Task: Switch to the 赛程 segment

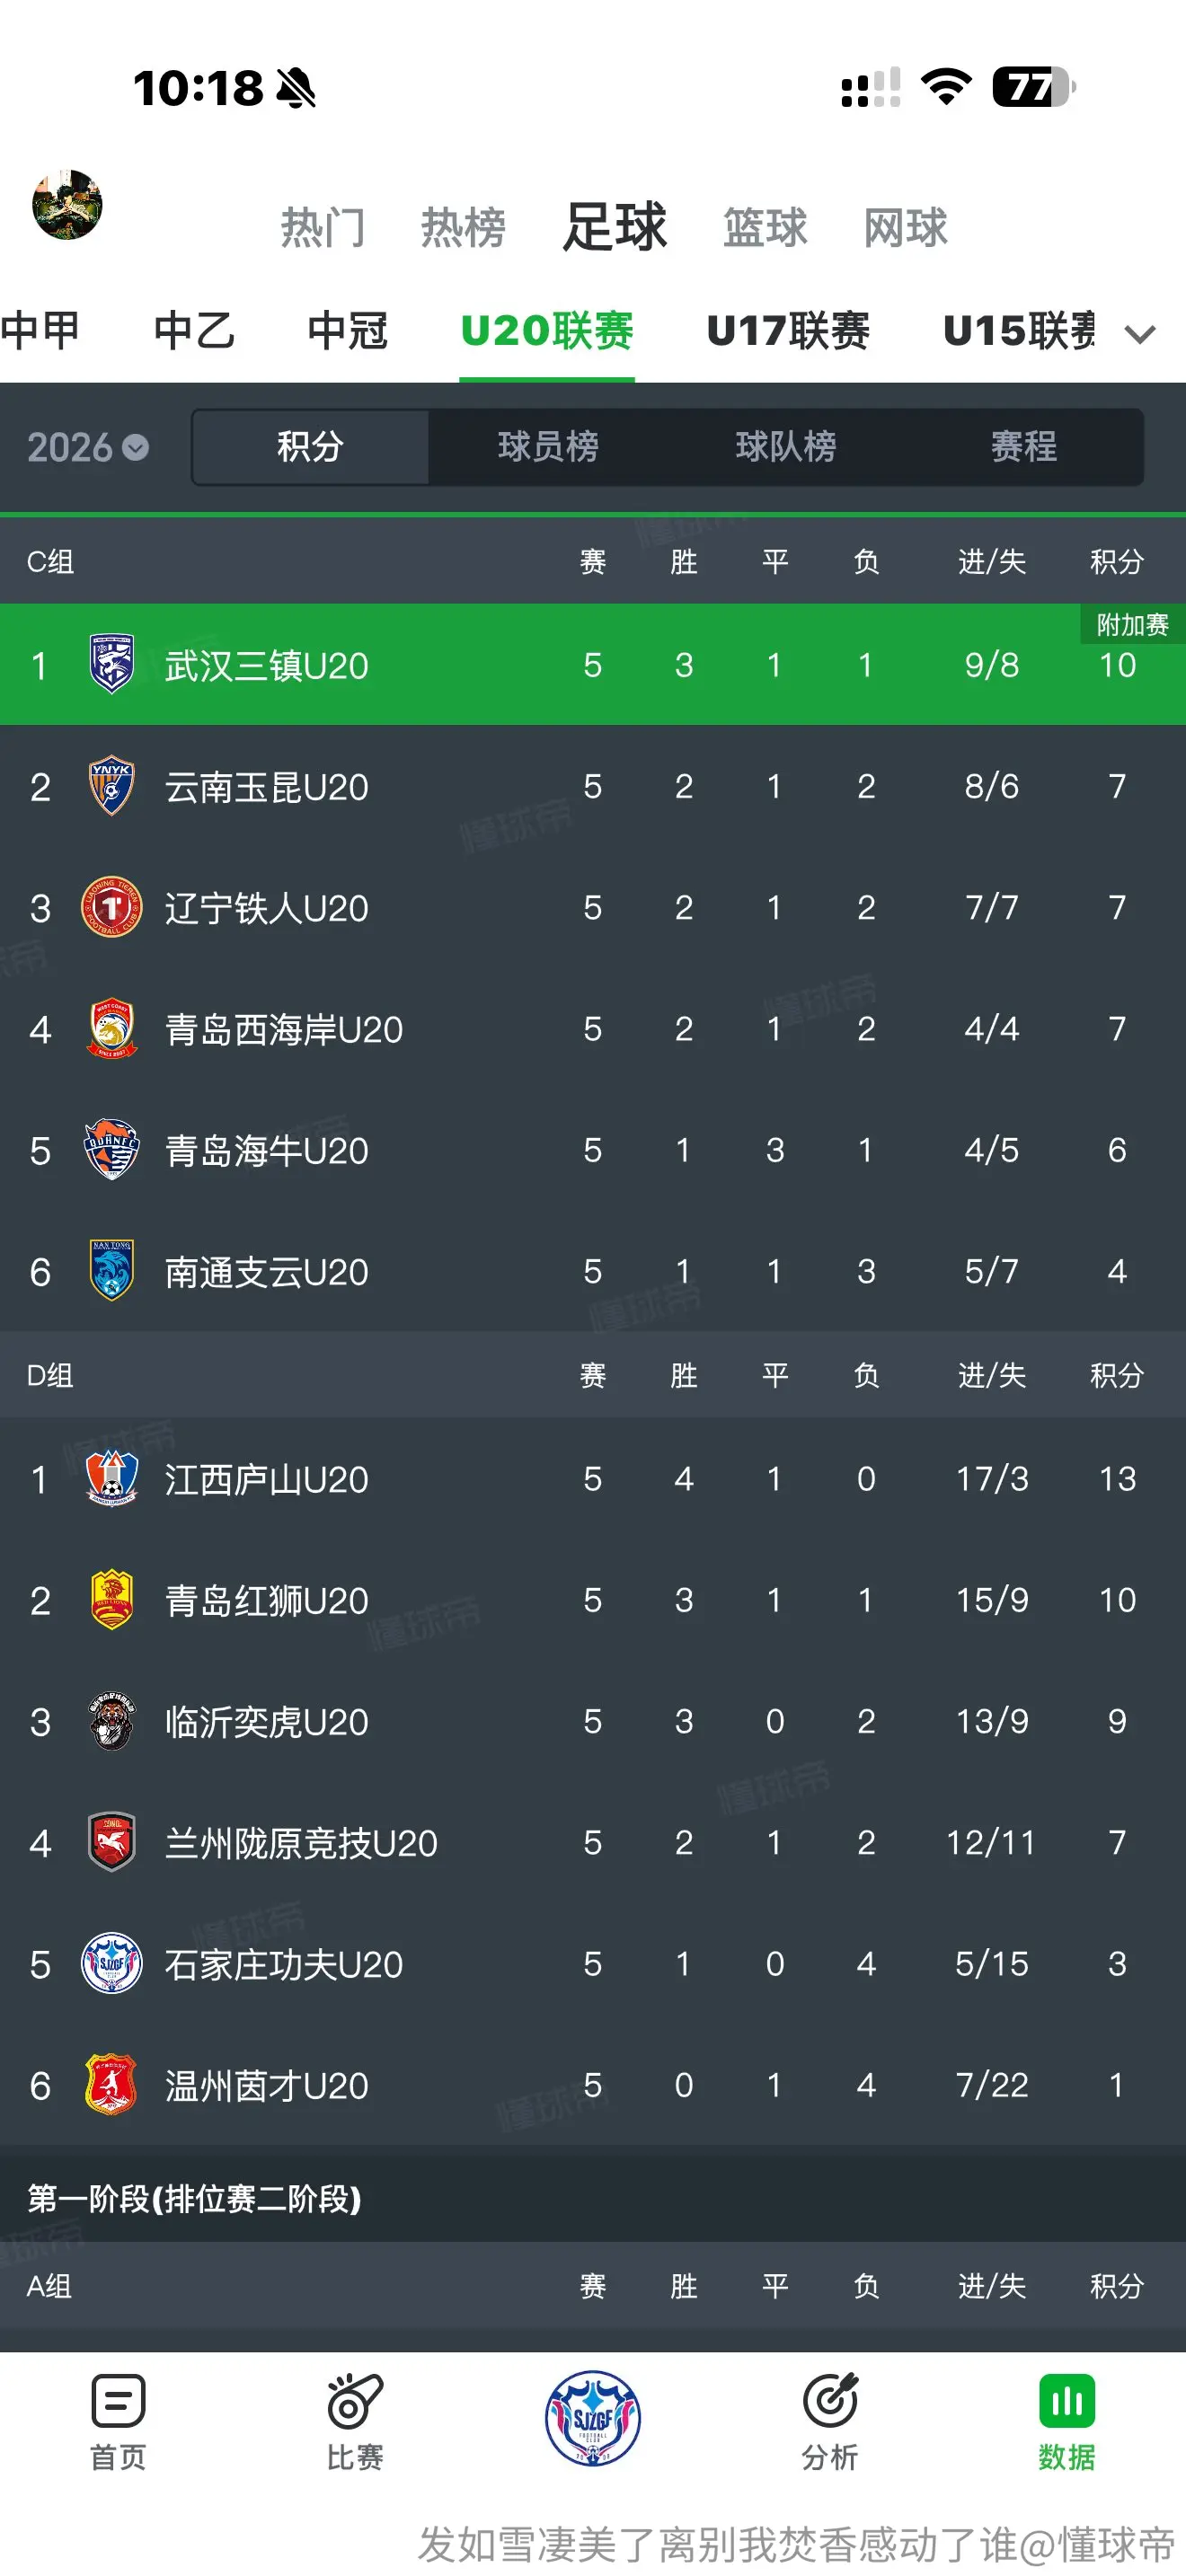Action: point(1024,446)
